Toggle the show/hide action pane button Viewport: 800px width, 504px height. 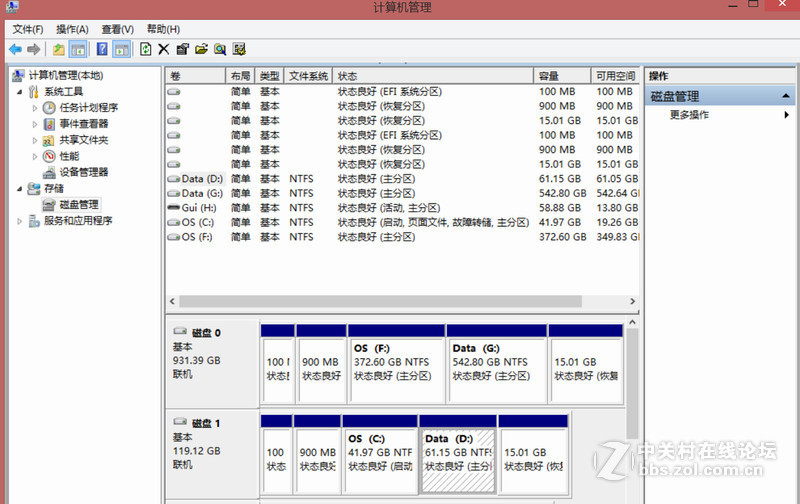[x=121, y=49]
